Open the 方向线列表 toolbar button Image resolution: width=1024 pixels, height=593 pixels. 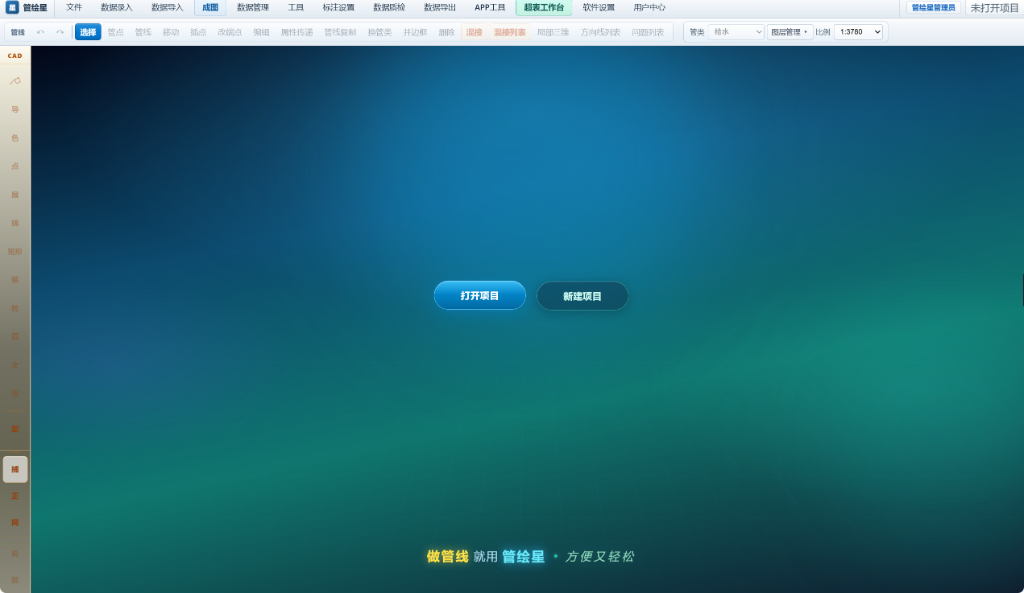[x=600, y=32]
